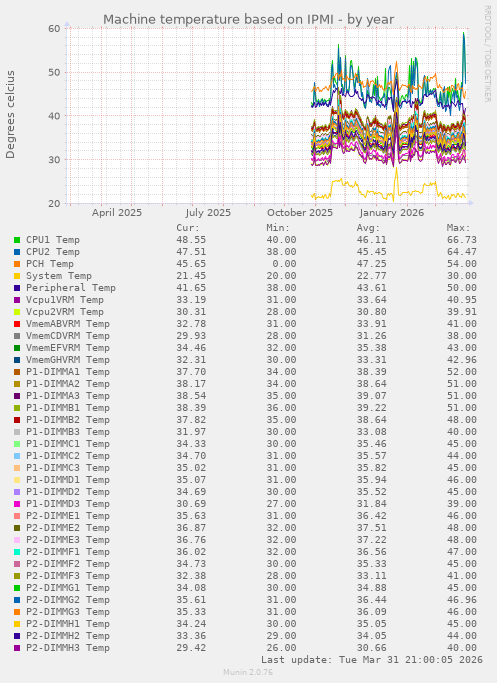Click the 'P1-DIMMD2 Temp' legend label
Image resolution: width=497 pixels, height=683 pixels.
pyautogui.click(x=68, y=492)
